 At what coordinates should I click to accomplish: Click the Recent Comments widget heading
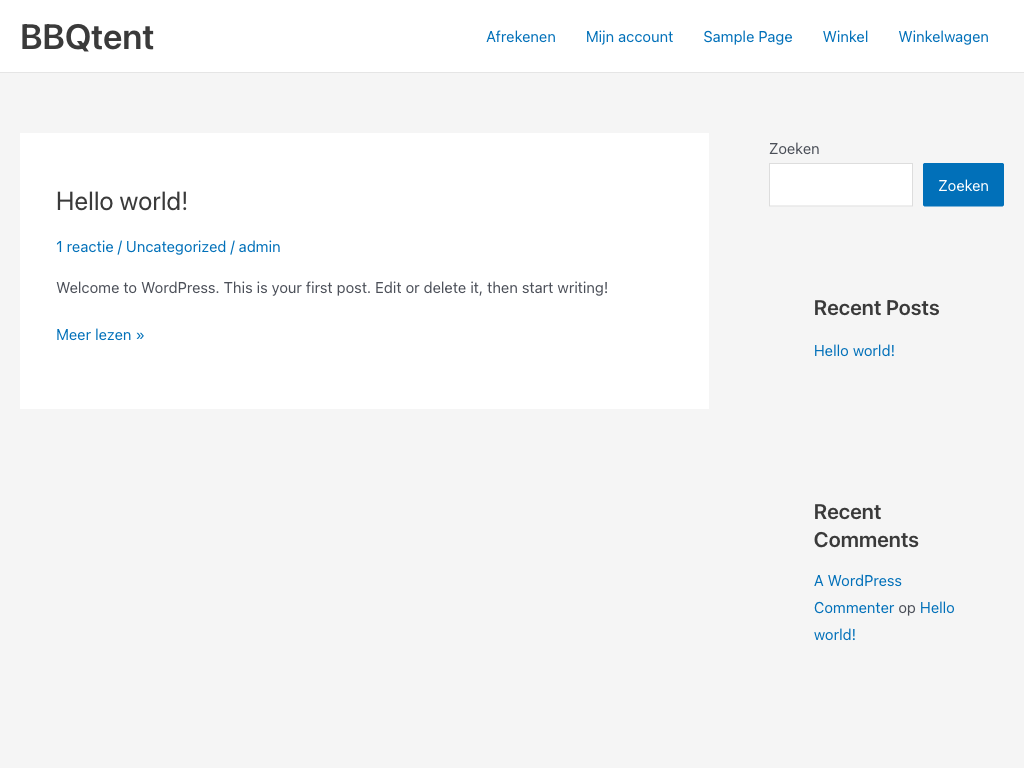[x=865, y=526]
